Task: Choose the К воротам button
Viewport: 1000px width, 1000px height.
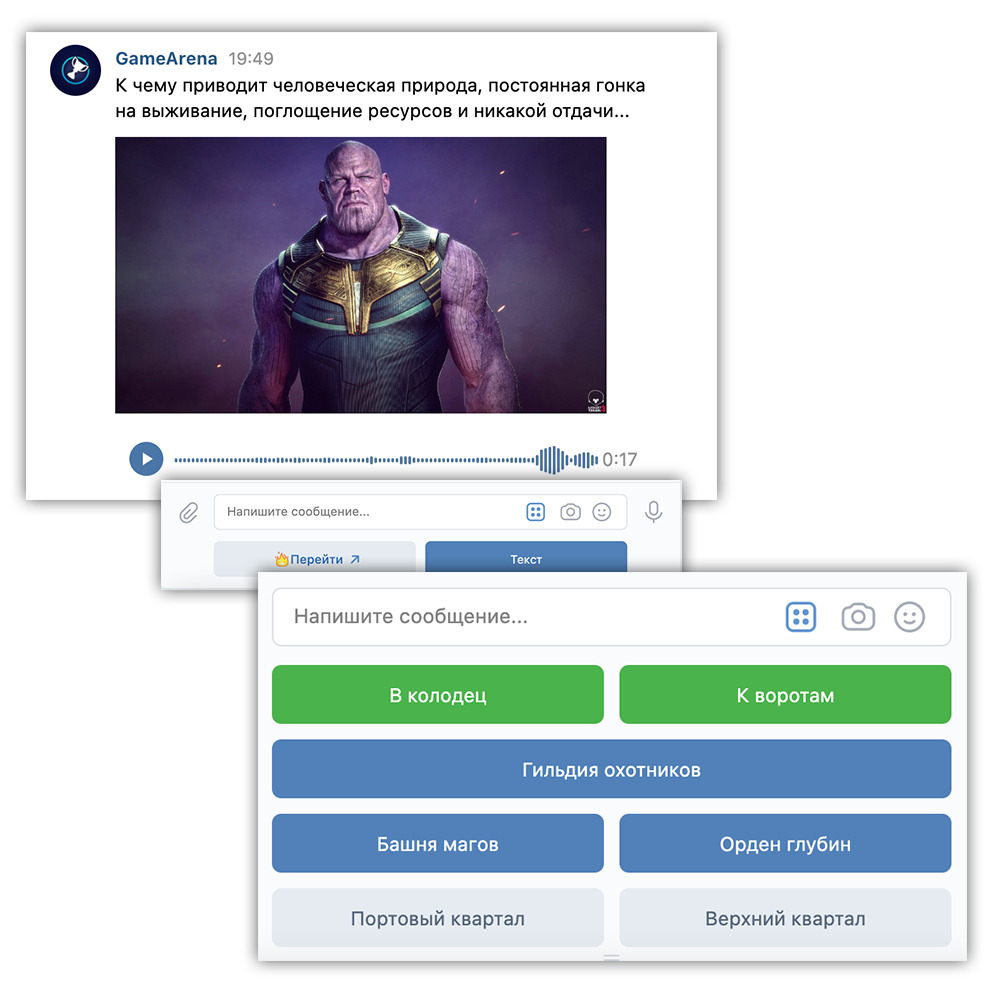Action: click(x=785, y=695)
